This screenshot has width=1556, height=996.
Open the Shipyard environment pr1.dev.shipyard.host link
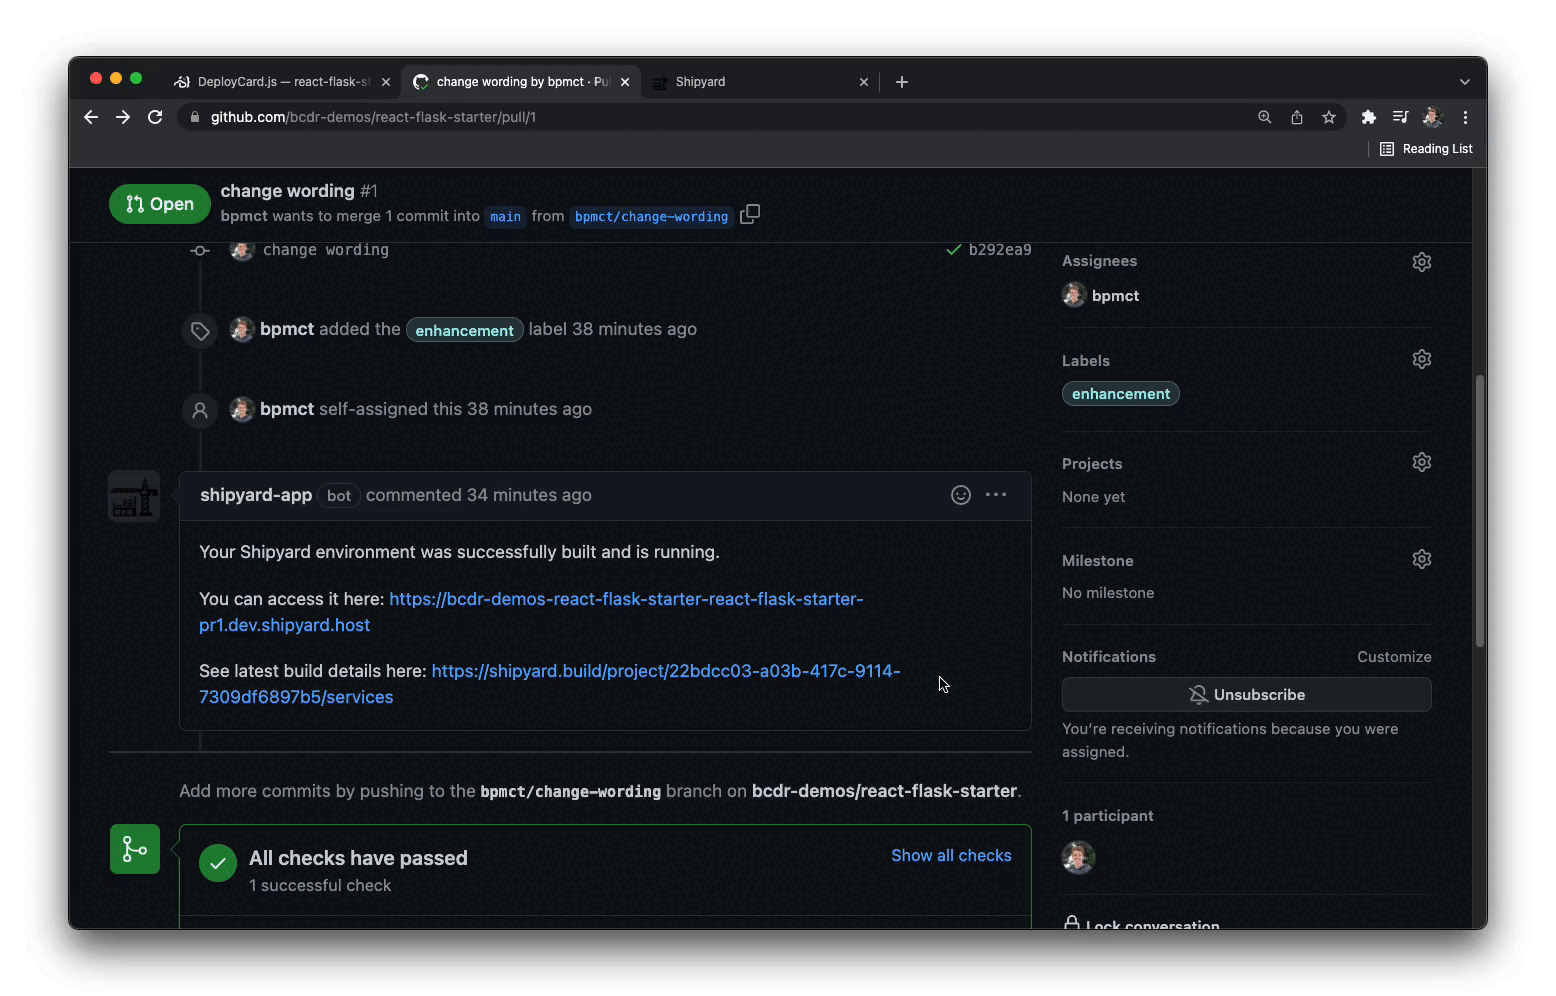531,612
